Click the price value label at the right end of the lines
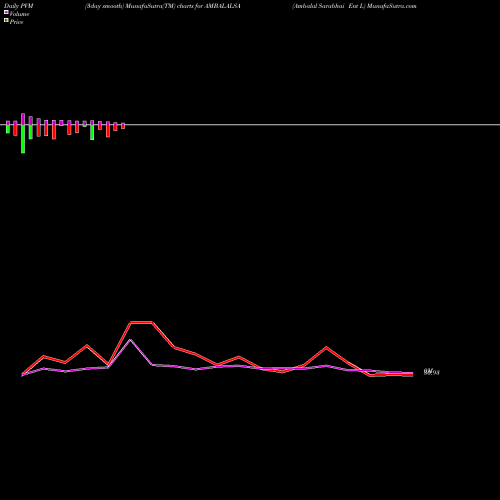 432,372
